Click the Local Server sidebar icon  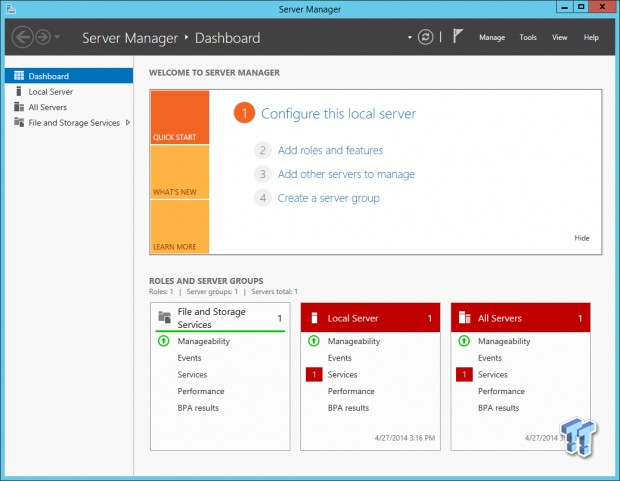pos(19,91)
